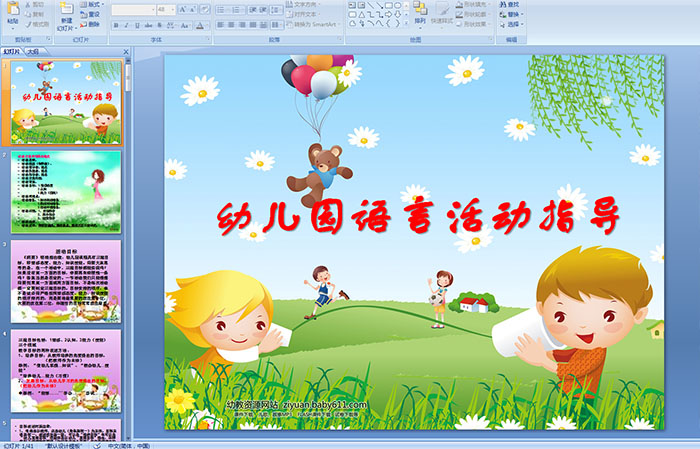Click the Clear All Formatting icon
The image size is (700, 449).
point(204,9)
